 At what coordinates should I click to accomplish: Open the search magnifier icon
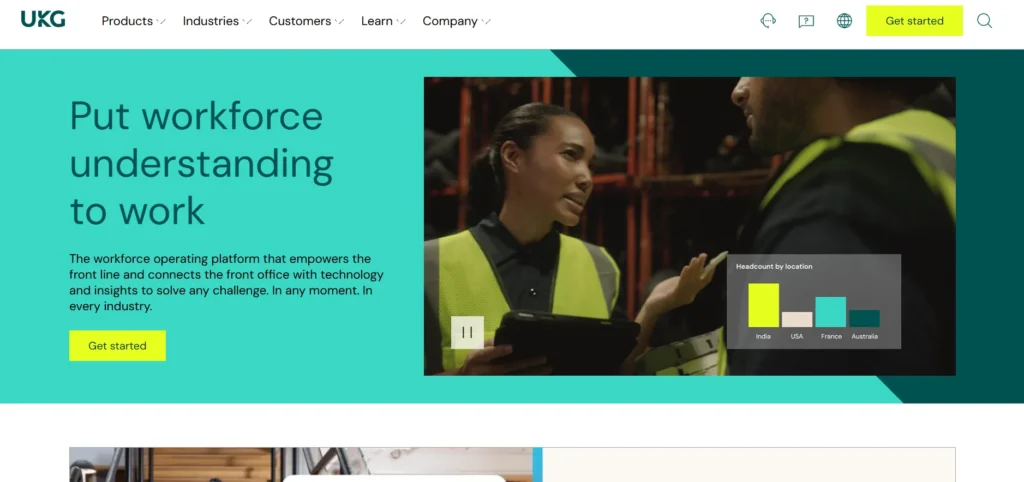pyautogui.click(x=984, y=21)
